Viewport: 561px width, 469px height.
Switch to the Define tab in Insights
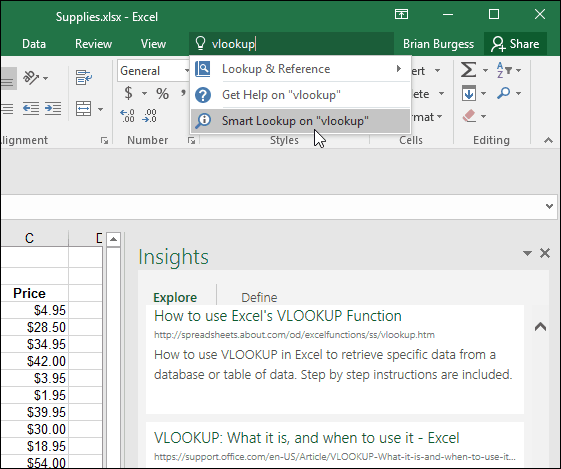[259, 297]
